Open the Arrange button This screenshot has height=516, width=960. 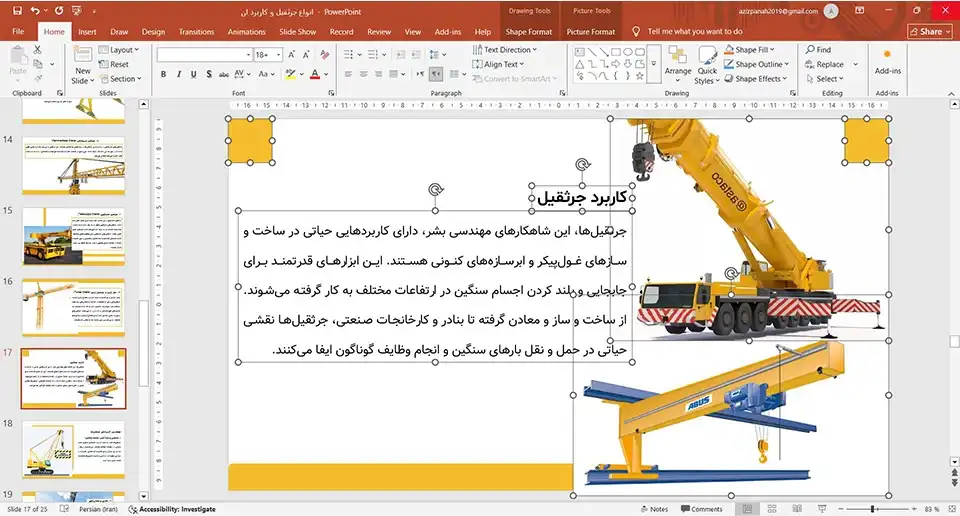678,64
